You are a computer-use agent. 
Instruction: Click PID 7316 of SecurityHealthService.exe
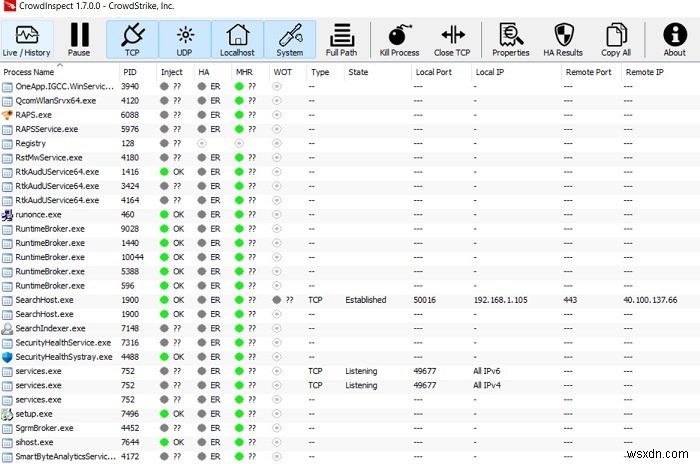click(130, 343)
